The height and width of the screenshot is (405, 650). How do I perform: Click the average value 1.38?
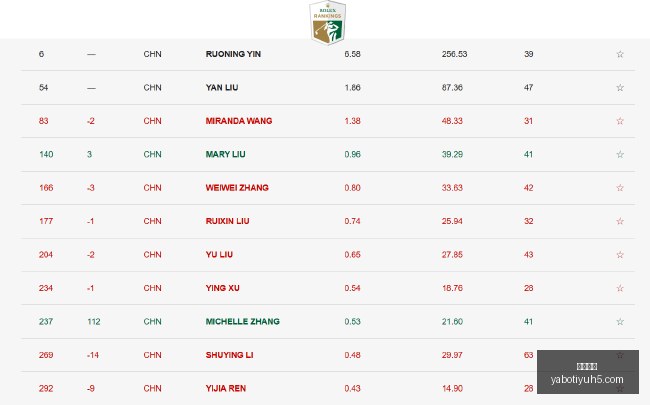click(x=352, y=121)
